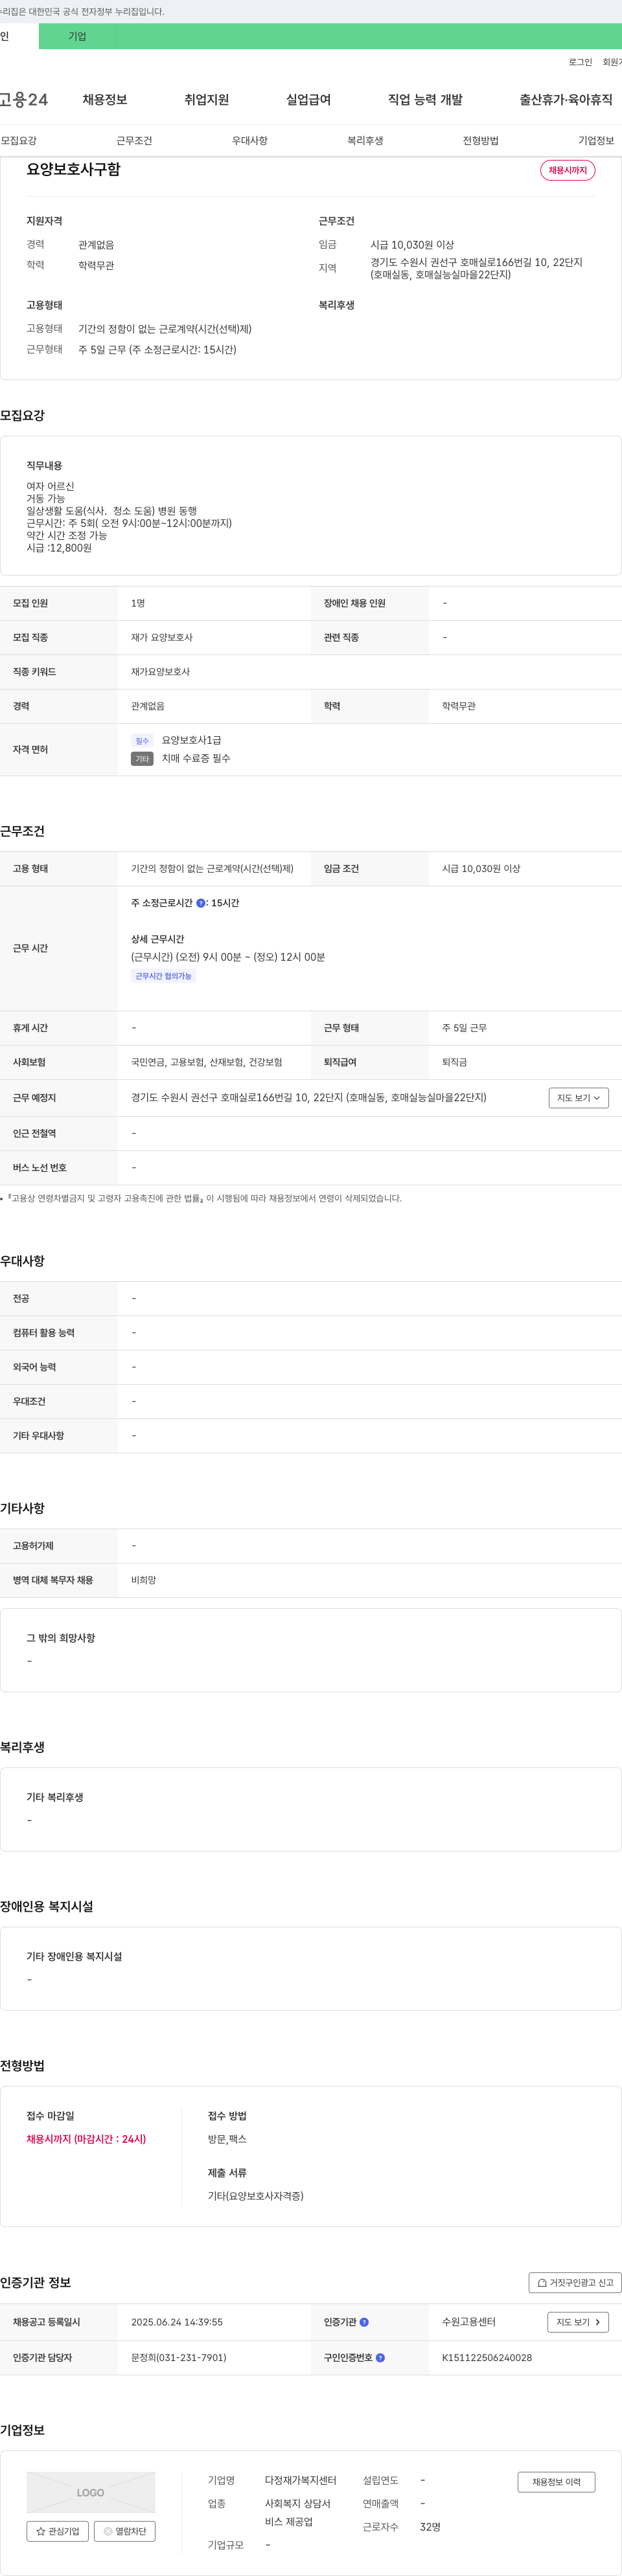The image size is (622, 2576).
Task: Click the certification number K151122506240028
Action: [487, 2357]
